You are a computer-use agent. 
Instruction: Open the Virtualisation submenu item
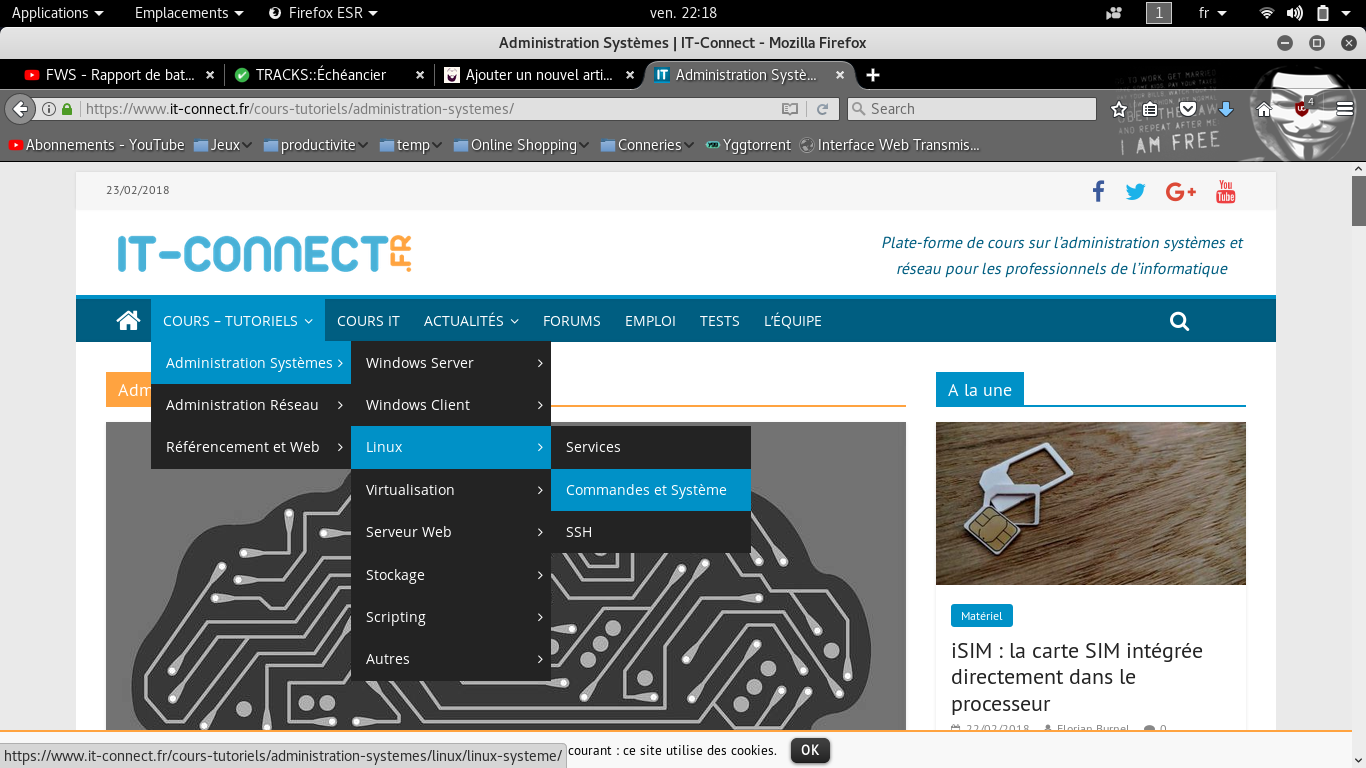(x=451, y=490)
